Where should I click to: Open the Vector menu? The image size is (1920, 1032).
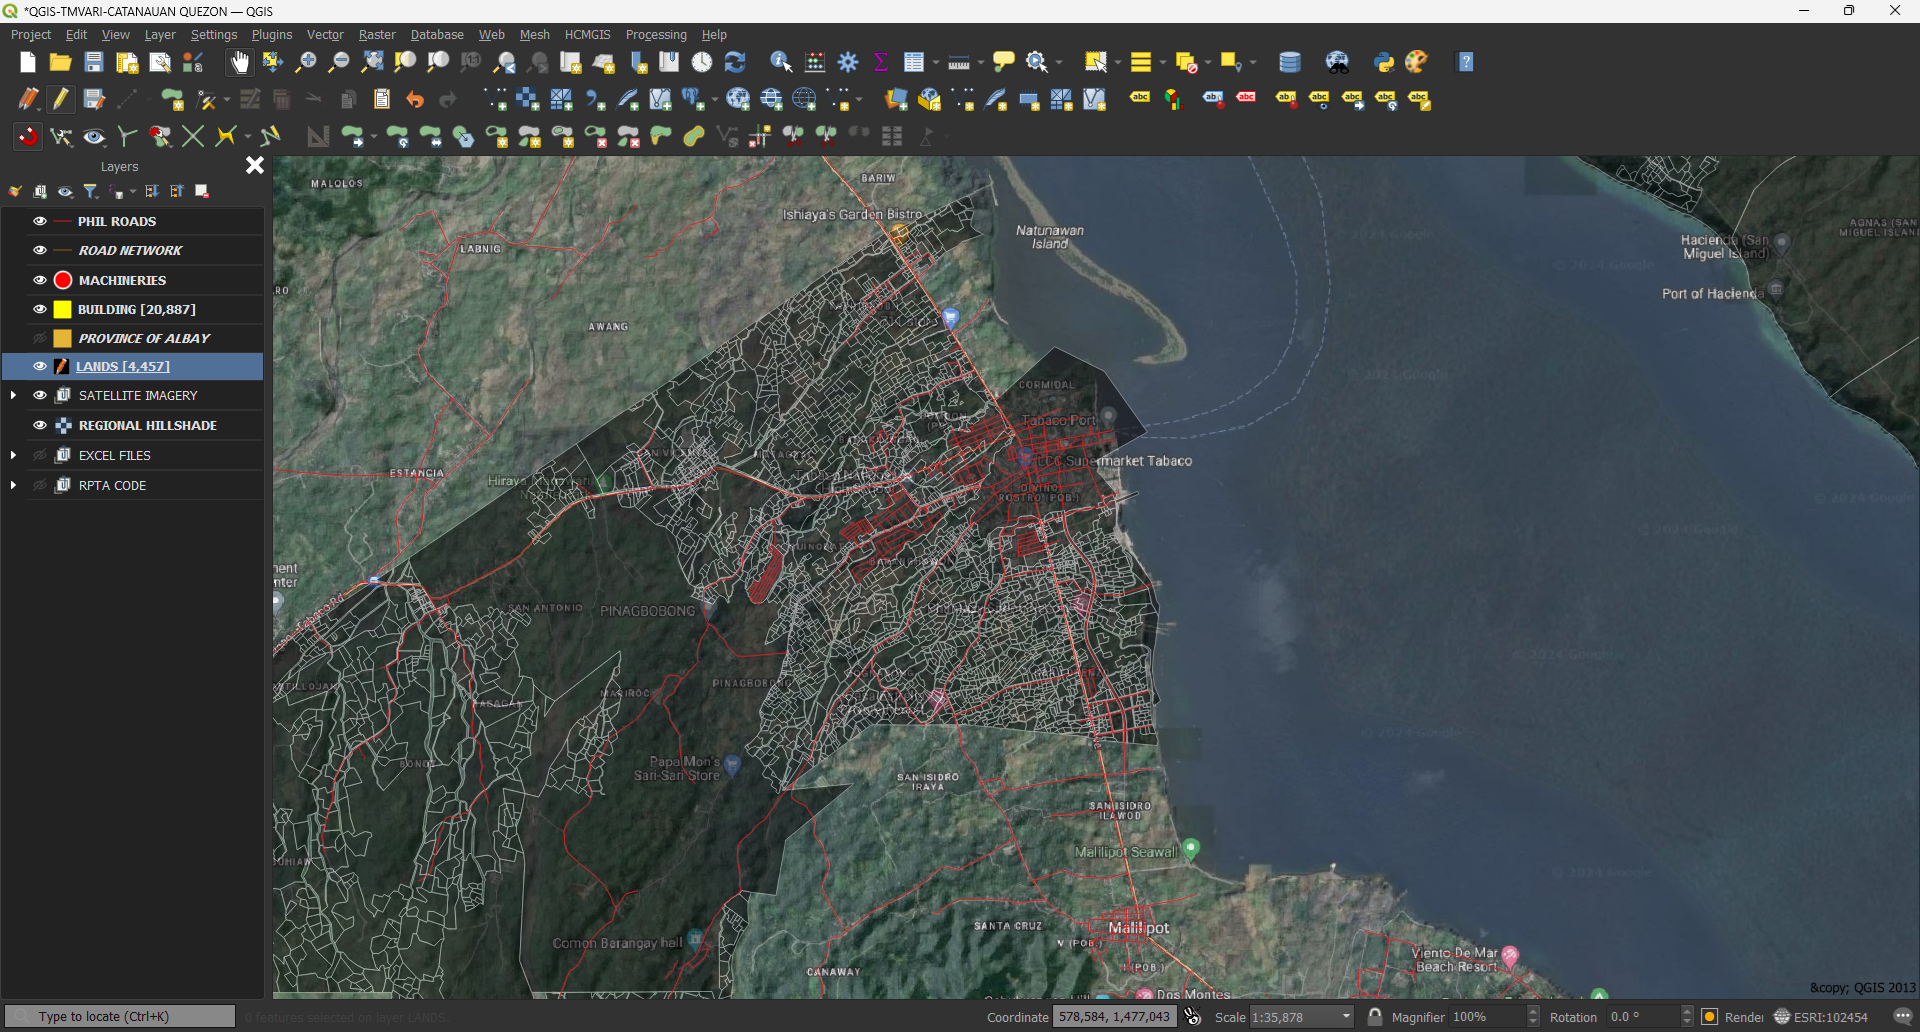click(x=324, y=34)
